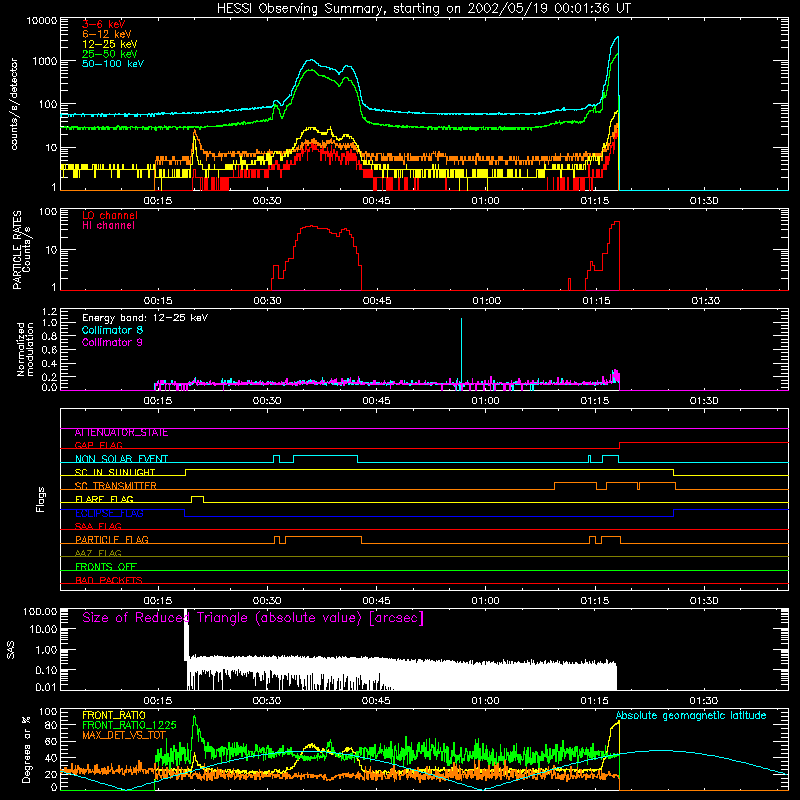Select the 6-12 keV legend label

107,34
